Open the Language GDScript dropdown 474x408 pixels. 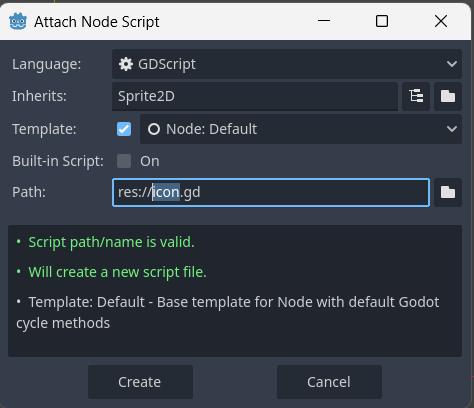click(x=287, y=64)
